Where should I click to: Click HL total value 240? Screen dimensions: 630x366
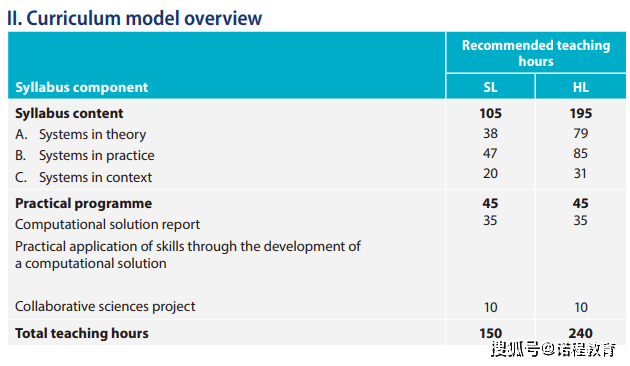pos(581,333)
